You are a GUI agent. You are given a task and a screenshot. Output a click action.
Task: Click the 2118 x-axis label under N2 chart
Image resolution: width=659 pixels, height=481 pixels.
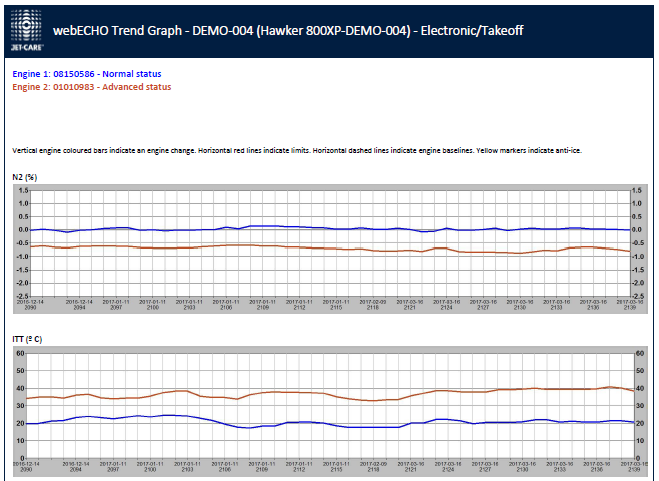pyautogui.click(x=373, y=307)
